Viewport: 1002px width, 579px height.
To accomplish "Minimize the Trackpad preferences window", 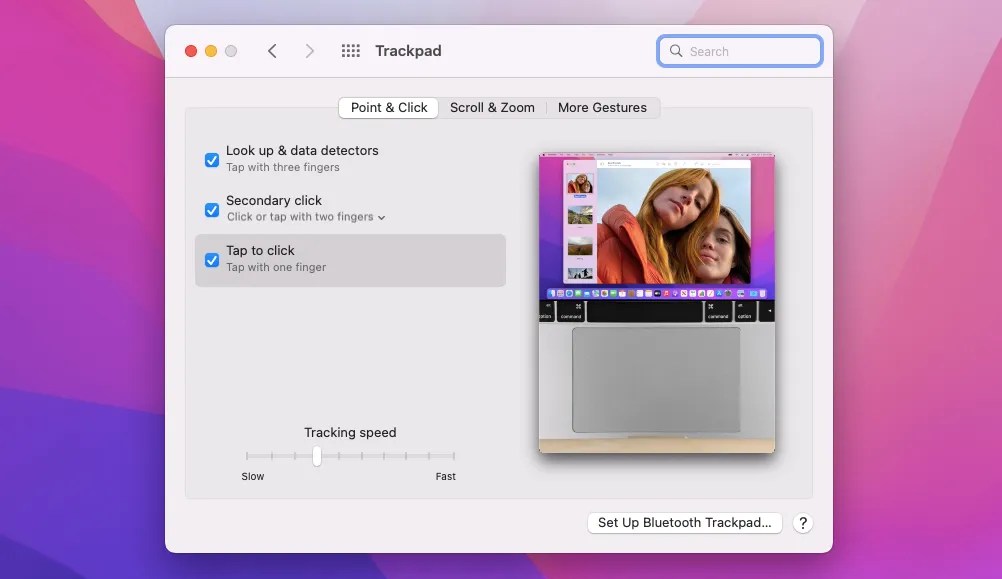I will (210, 50).
